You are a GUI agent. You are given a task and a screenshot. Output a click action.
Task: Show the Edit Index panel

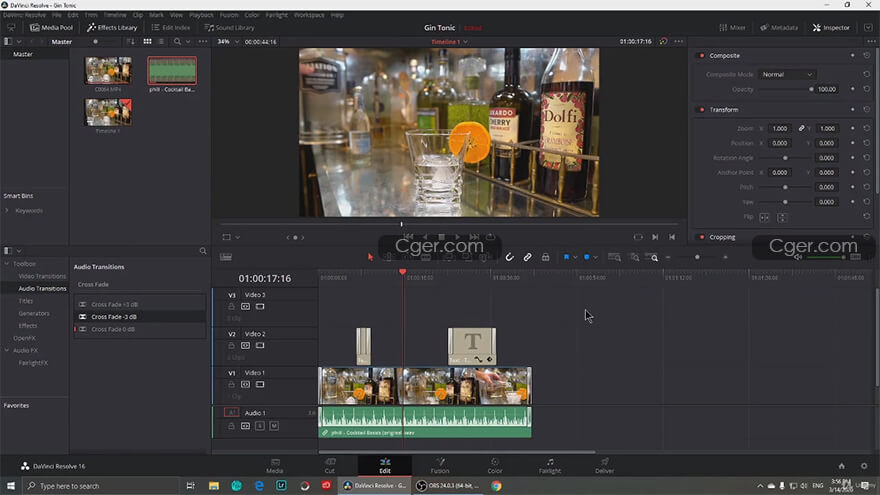tap(171, 28)
